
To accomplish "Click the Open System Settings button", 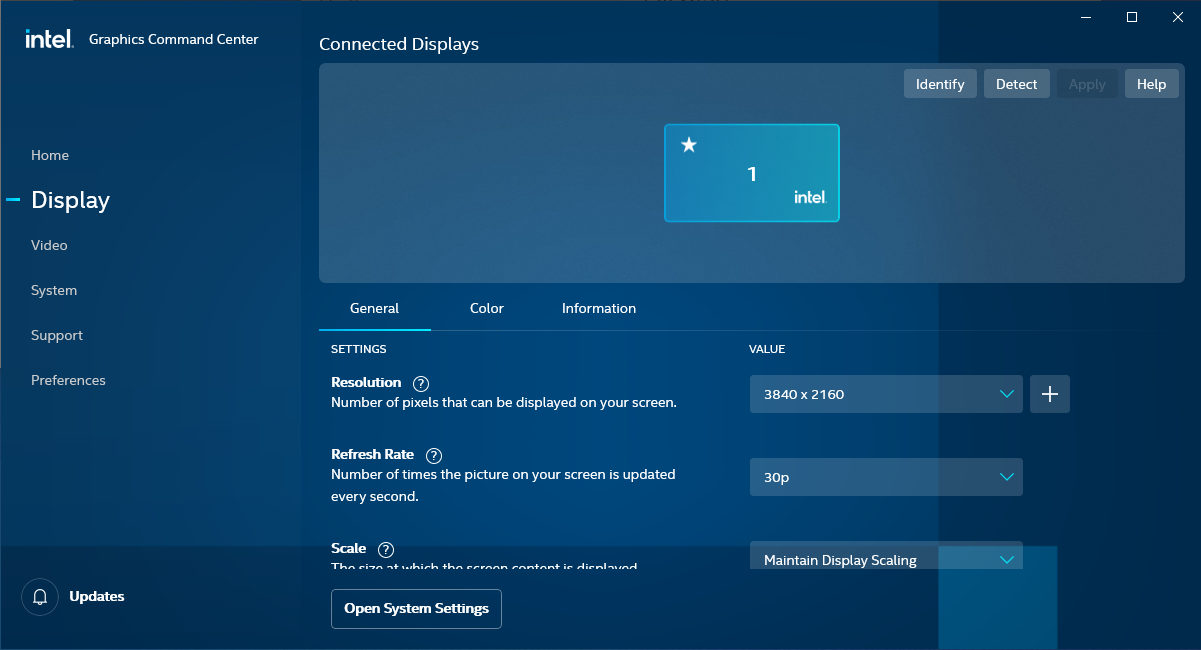I will tap(416, 608).
